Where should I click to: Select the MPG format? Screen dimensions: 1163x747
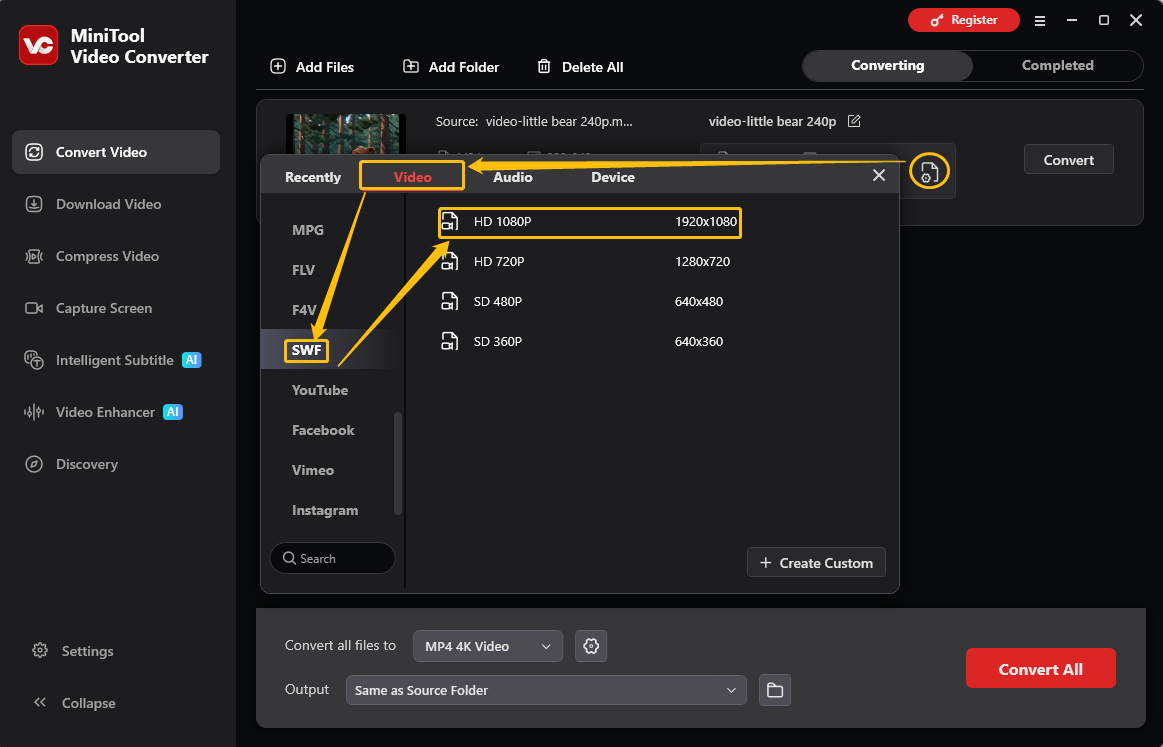pyautogui.click(x=308, y=230)
